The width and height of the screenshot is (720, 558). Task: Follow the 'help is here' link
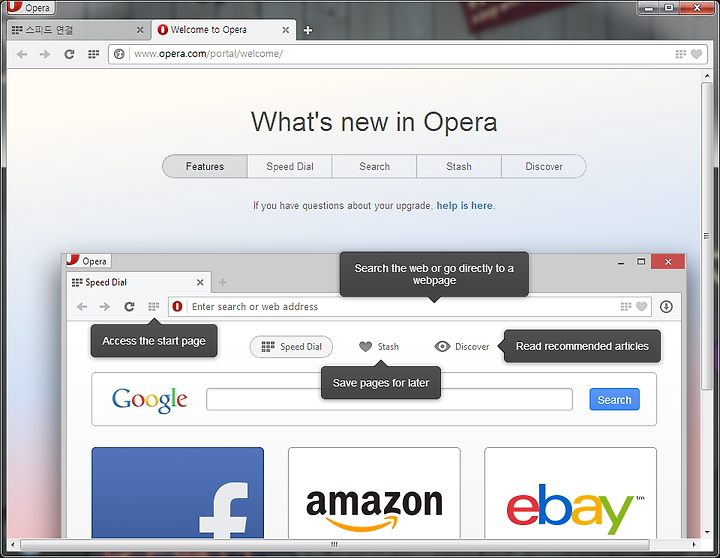[464, 205]
